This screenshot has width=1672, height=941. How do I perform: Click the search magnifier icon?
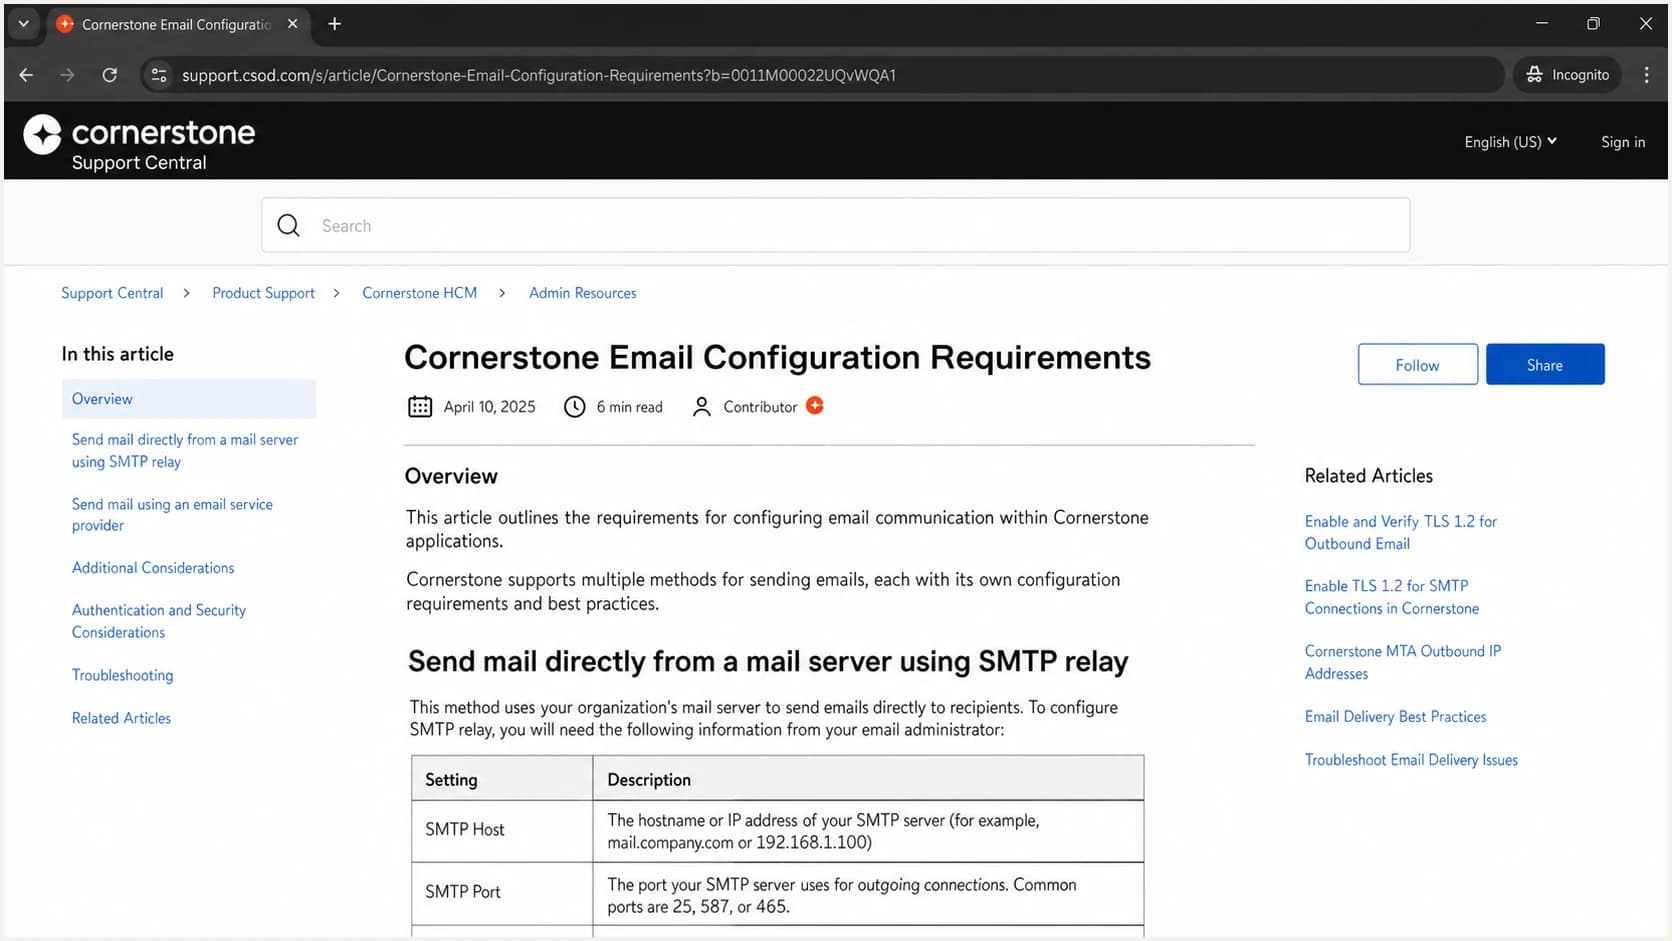pos(288,226)
